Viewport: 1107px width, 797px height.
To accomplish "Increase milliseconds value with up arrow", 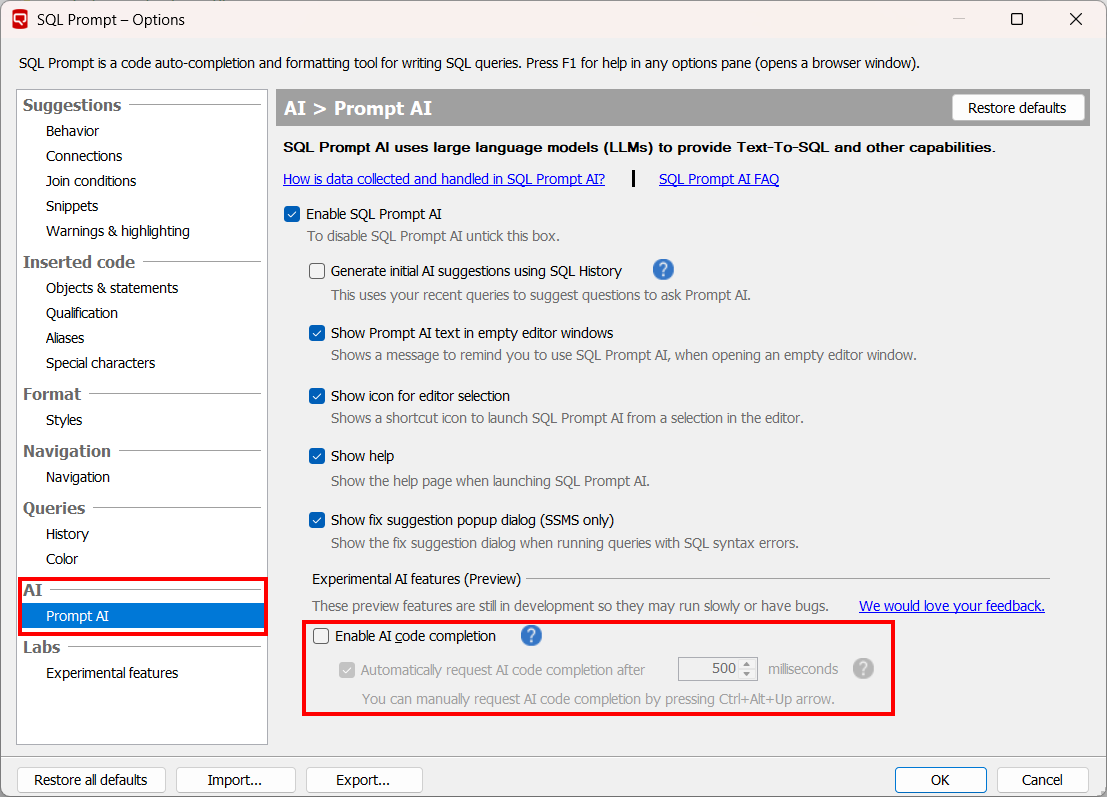I will (747, 664).
